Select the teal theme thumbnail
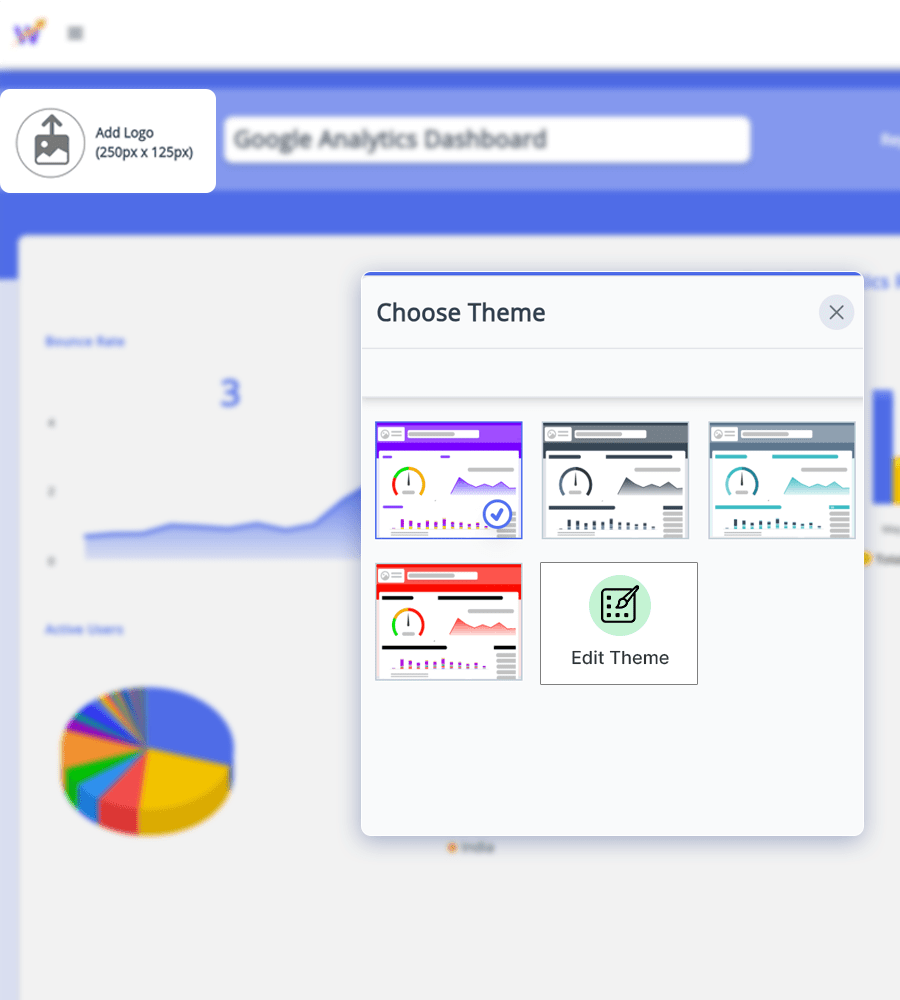900x1000 pixels. click(781, 480)
